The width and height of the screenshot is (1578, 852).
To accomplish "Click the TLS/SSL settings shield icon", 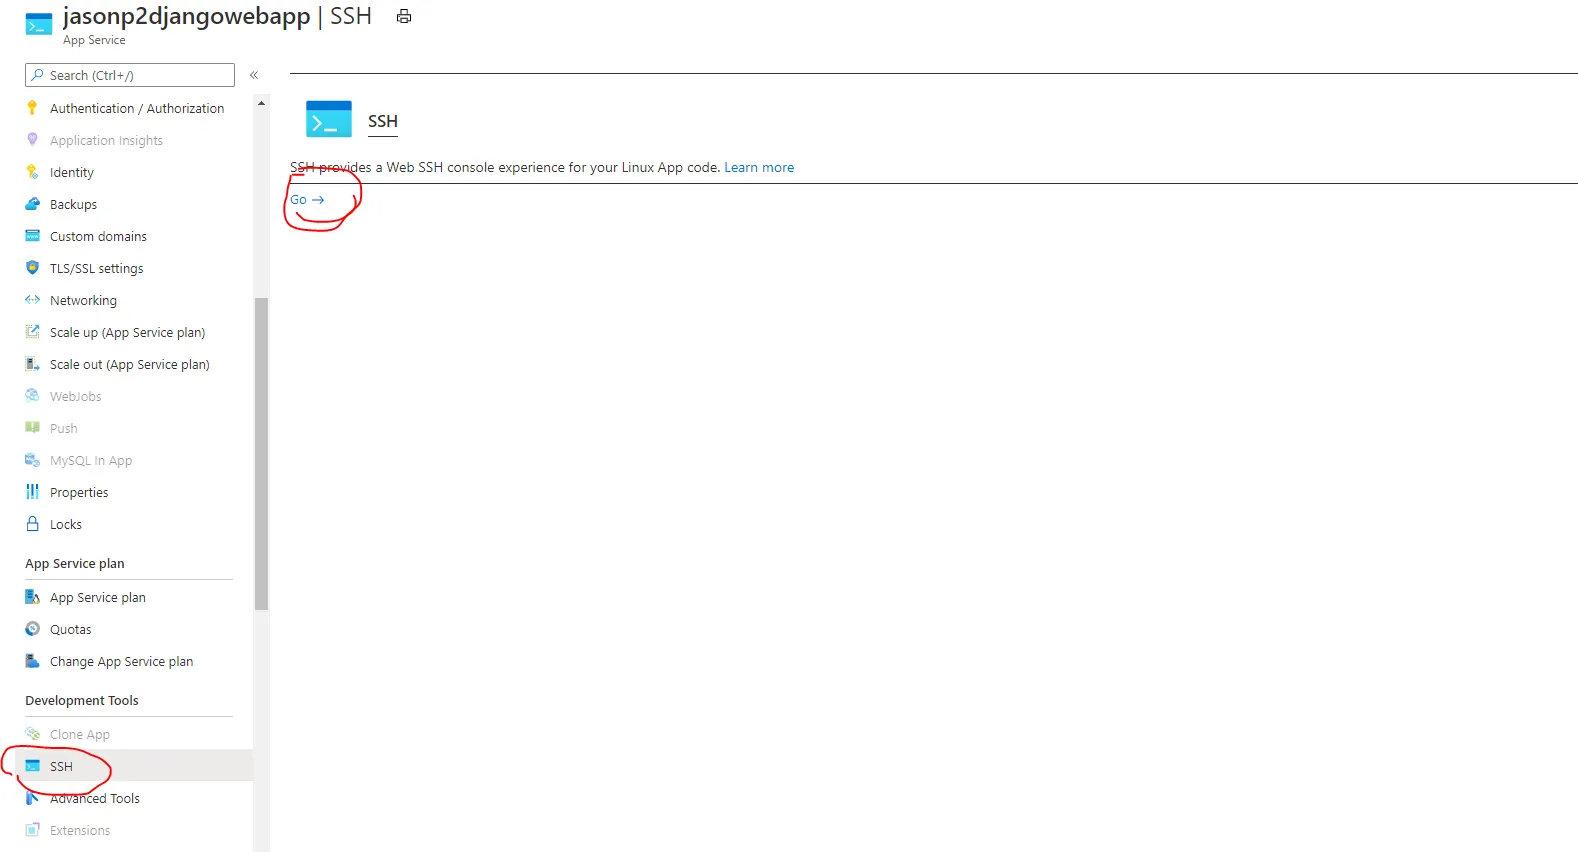I will coord(32,268).
